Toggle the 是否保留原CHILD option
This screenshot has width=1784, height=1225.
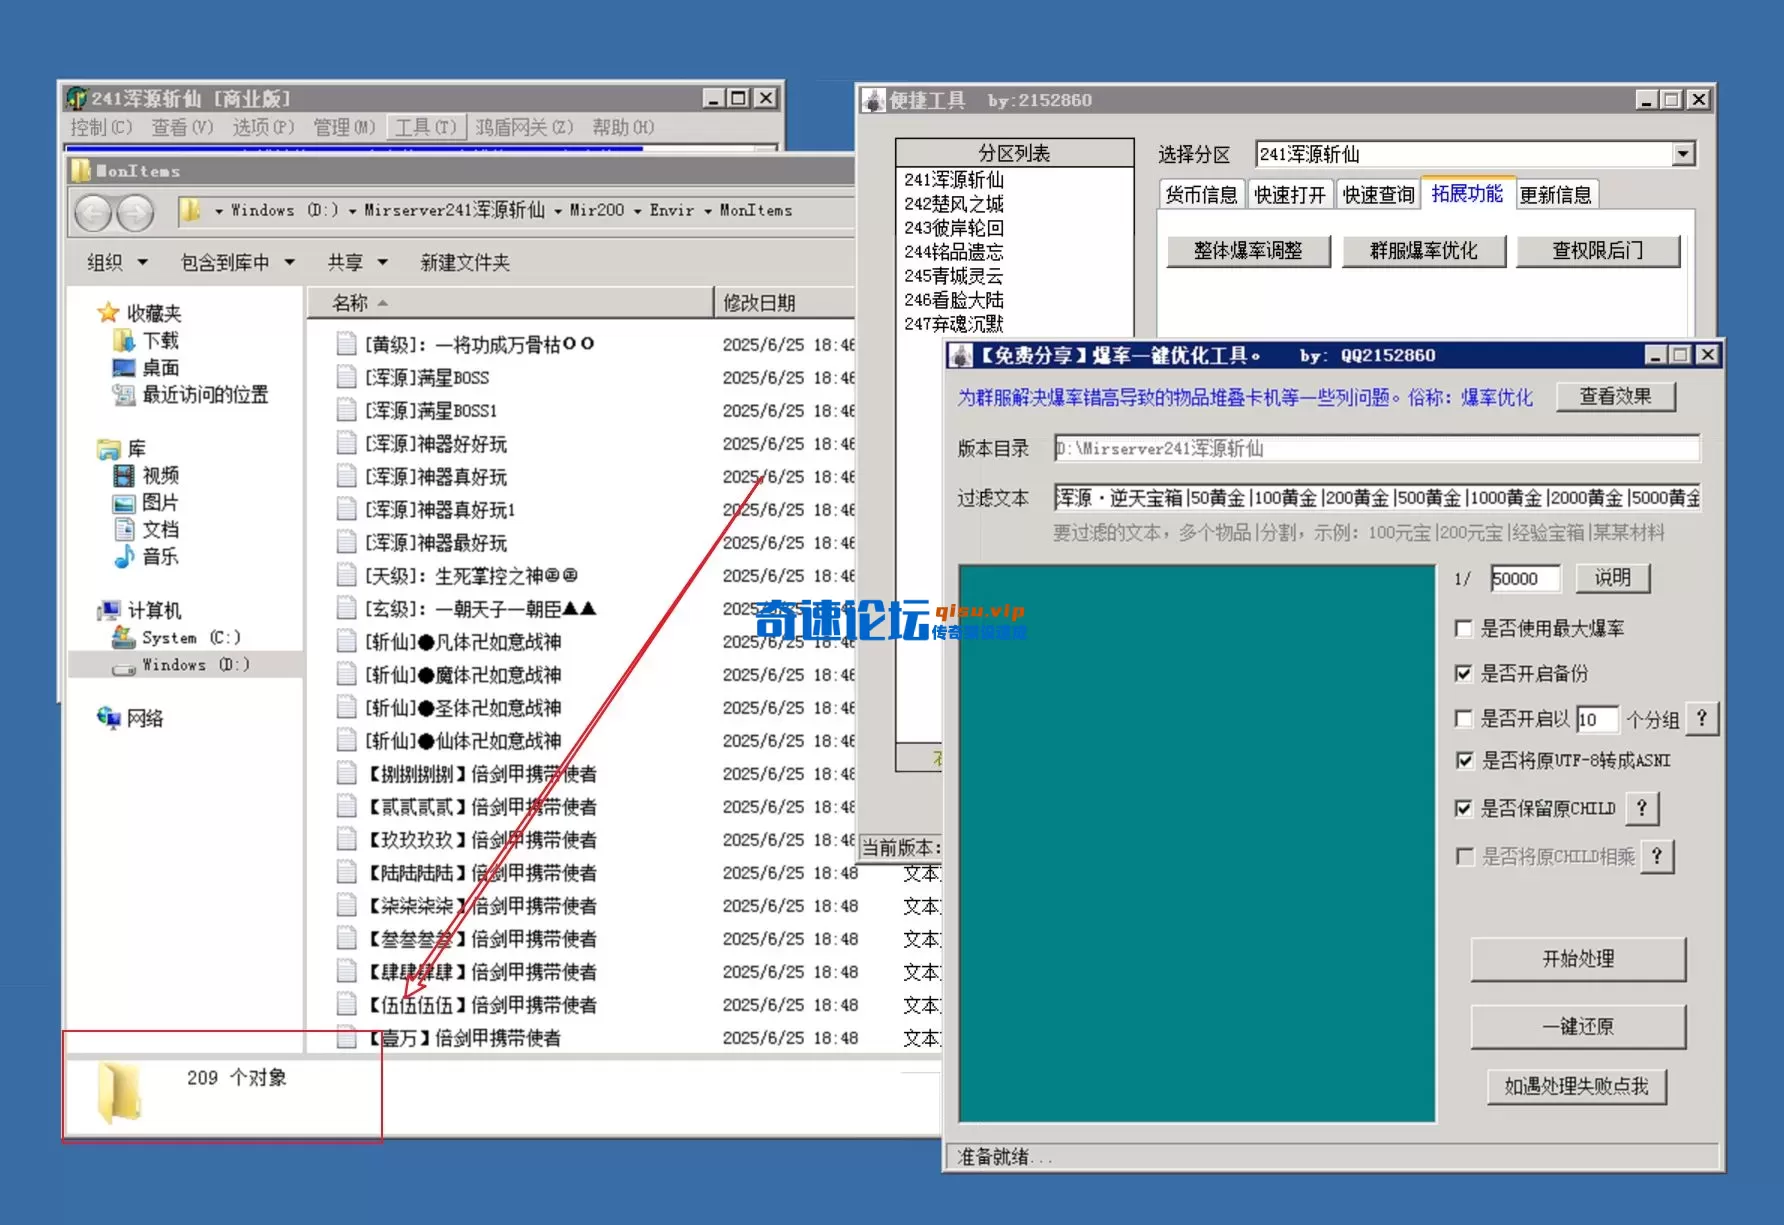click(1464, 808)
